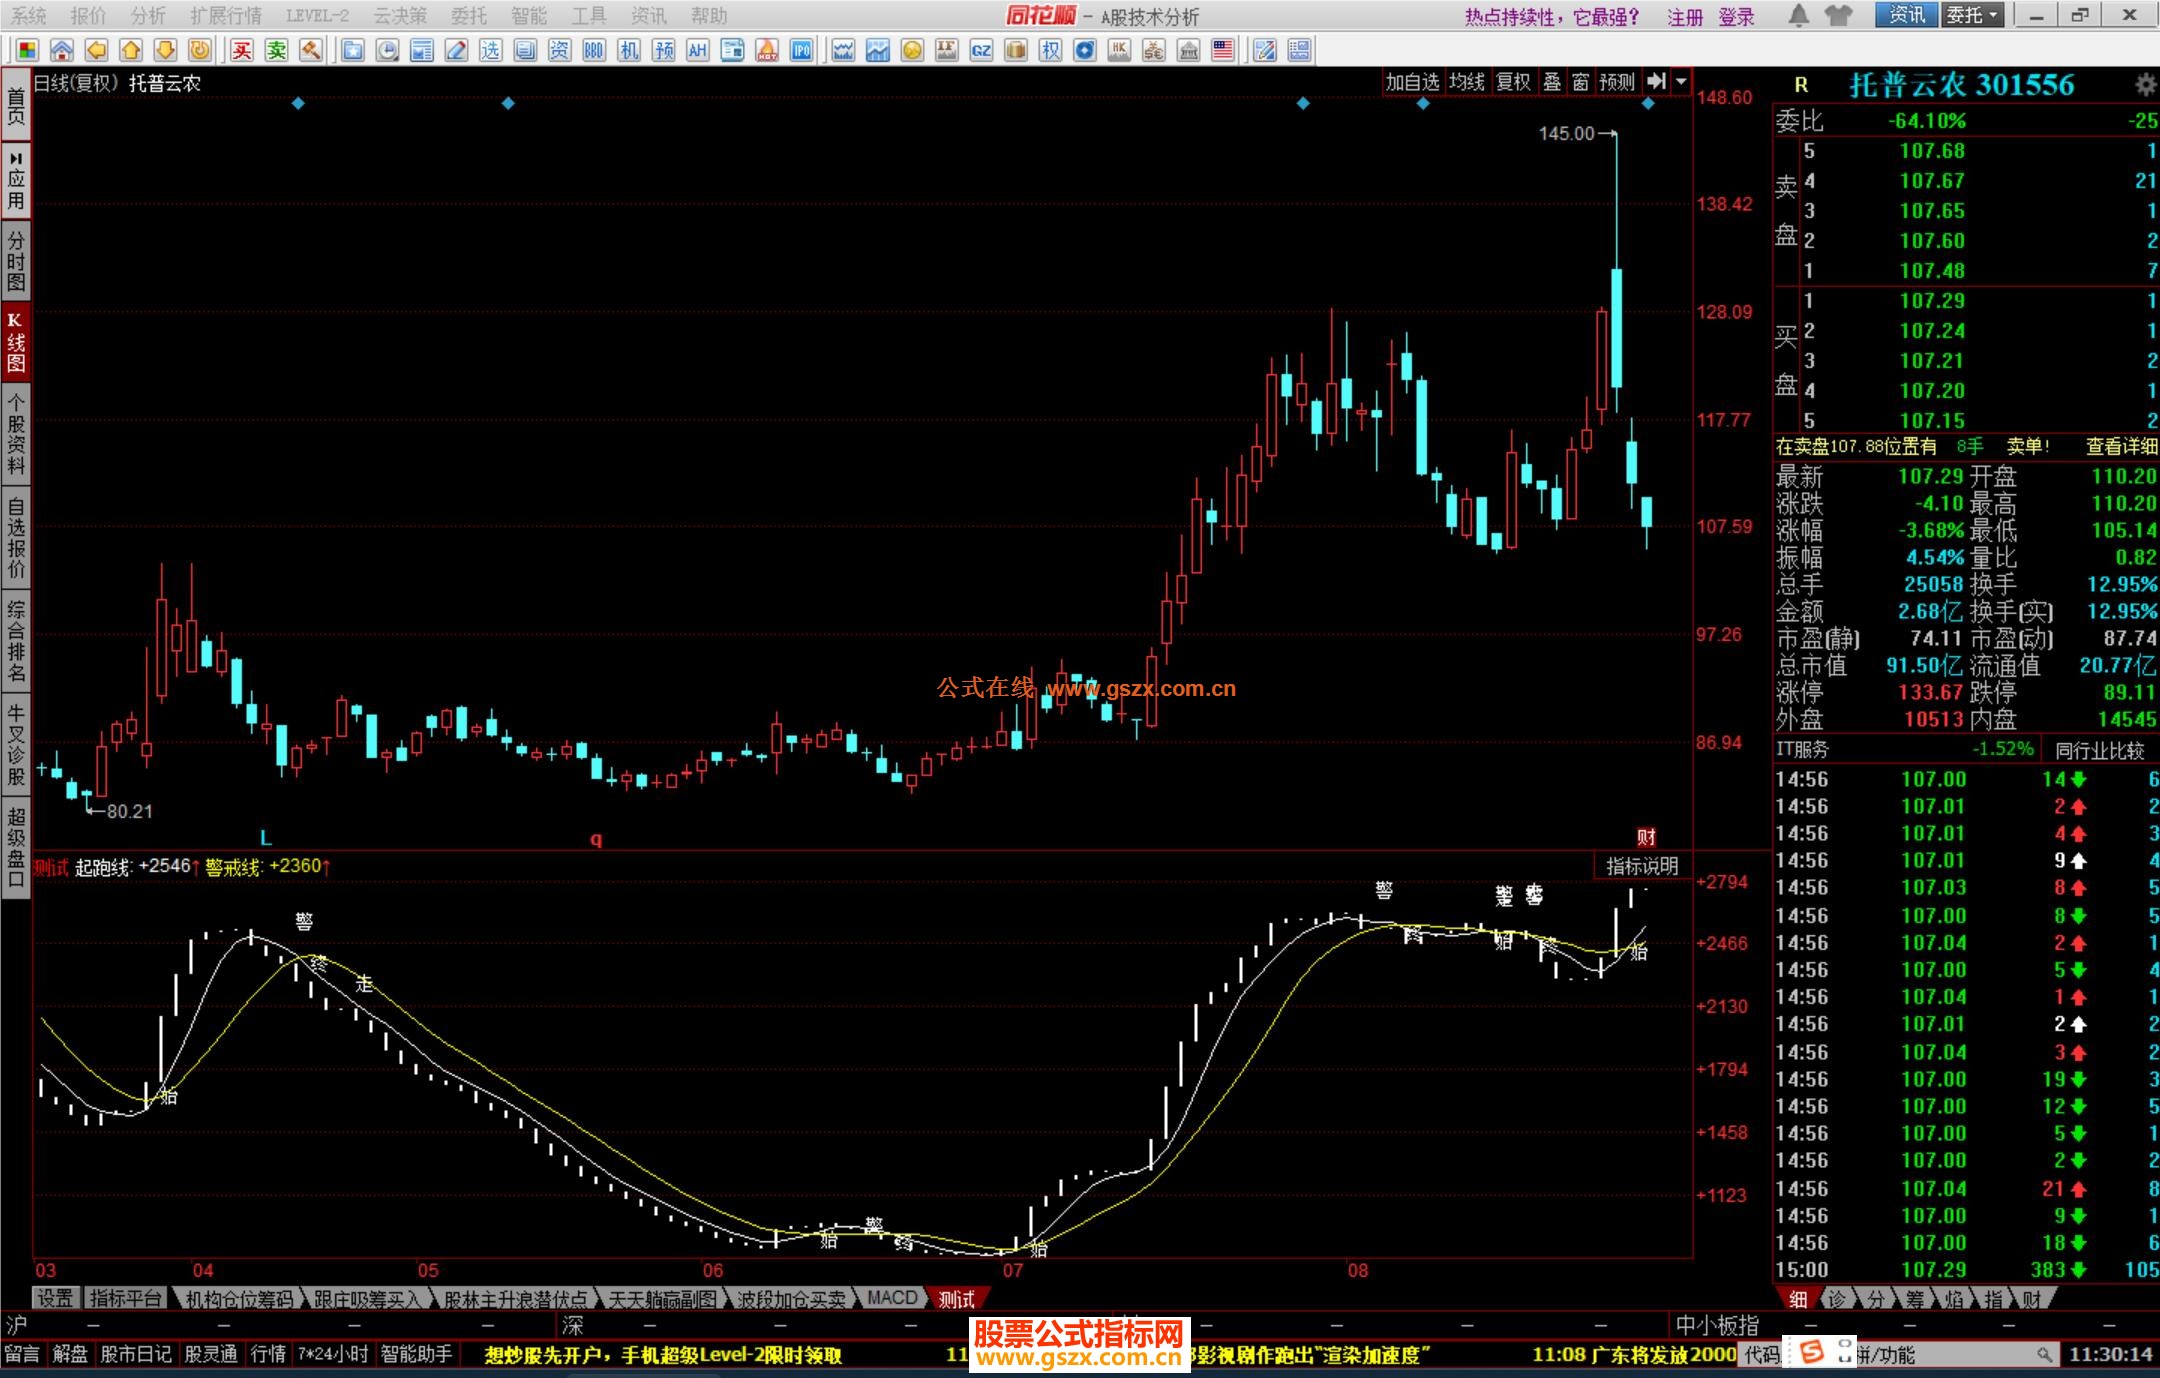Screen dimensions: 2160x1378
Task: Switch to the MACD indicator tab
Action: point(891,1298)
